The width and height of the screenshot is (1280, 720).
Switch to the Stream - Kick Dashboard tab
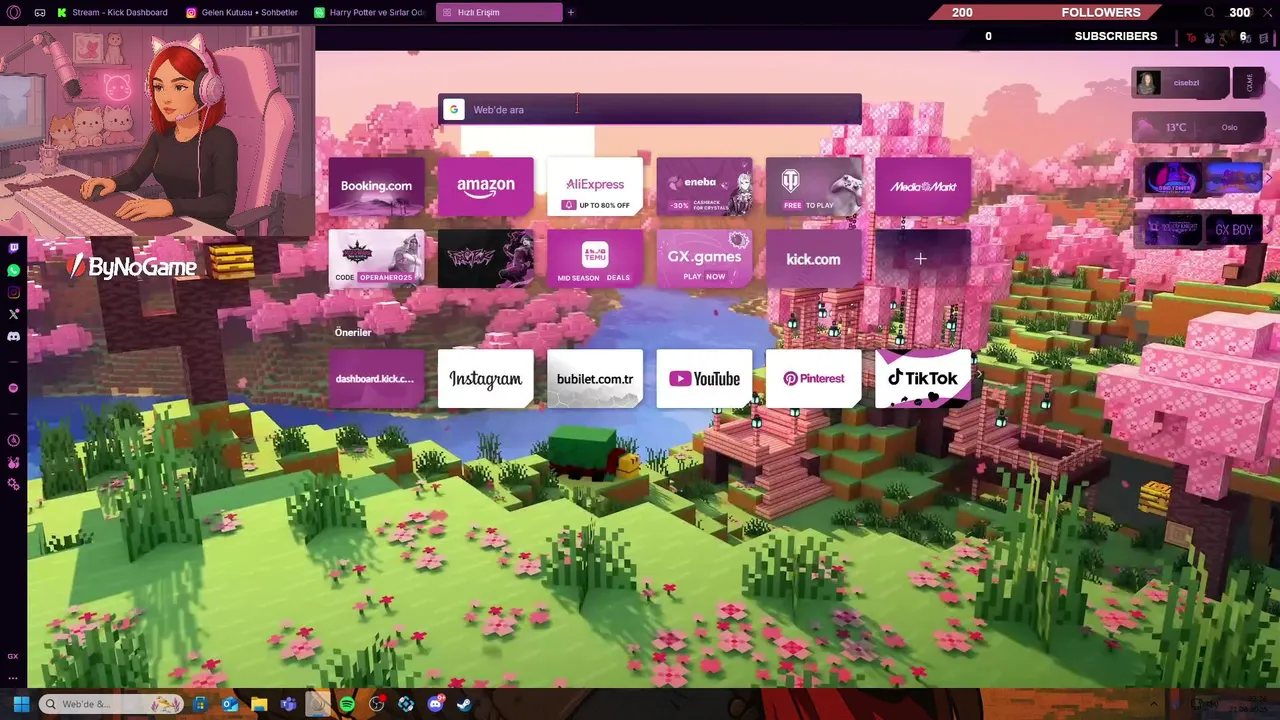[x=113, y=12]
